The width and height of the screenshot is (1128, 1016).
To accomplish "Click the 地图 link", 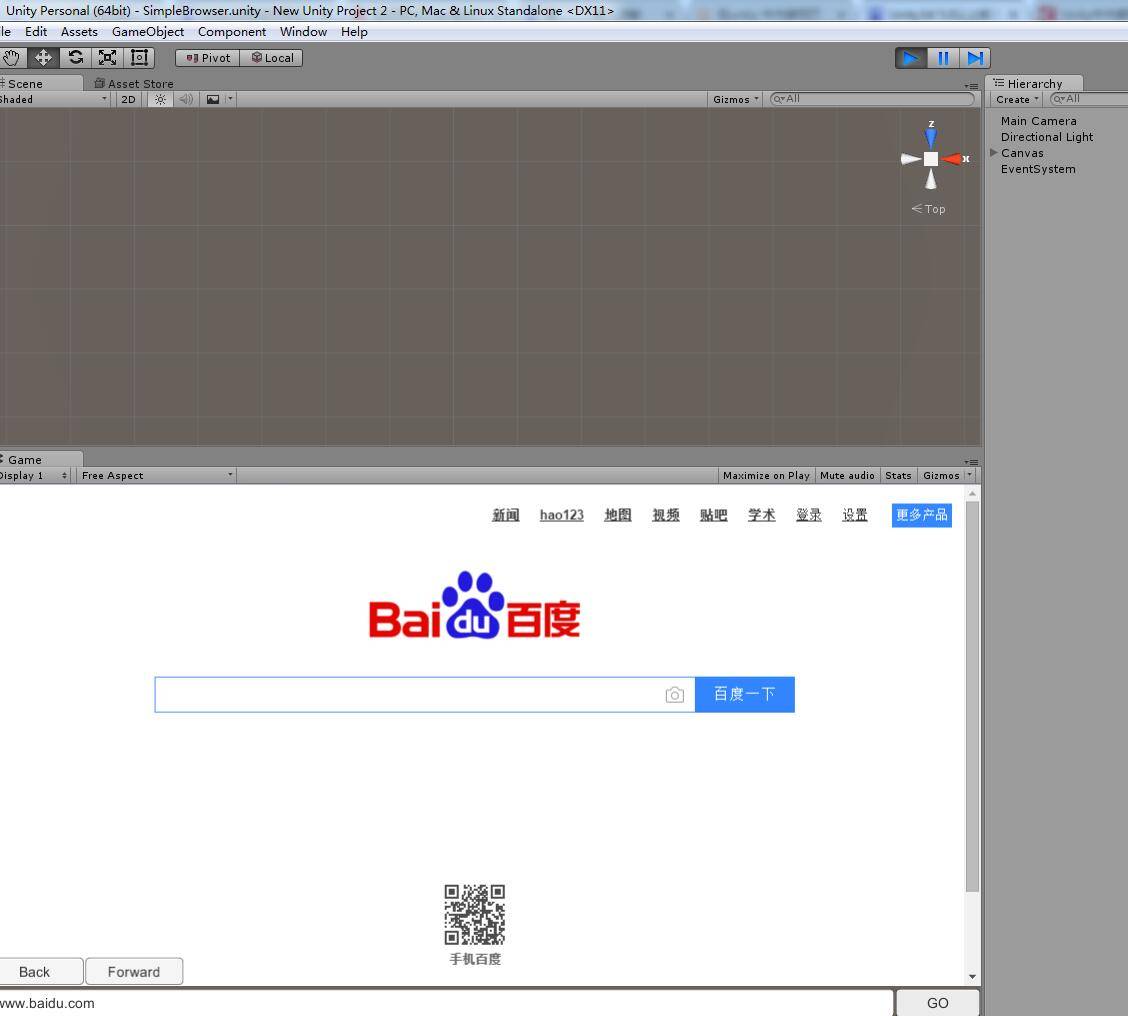I will pos(618,515).
